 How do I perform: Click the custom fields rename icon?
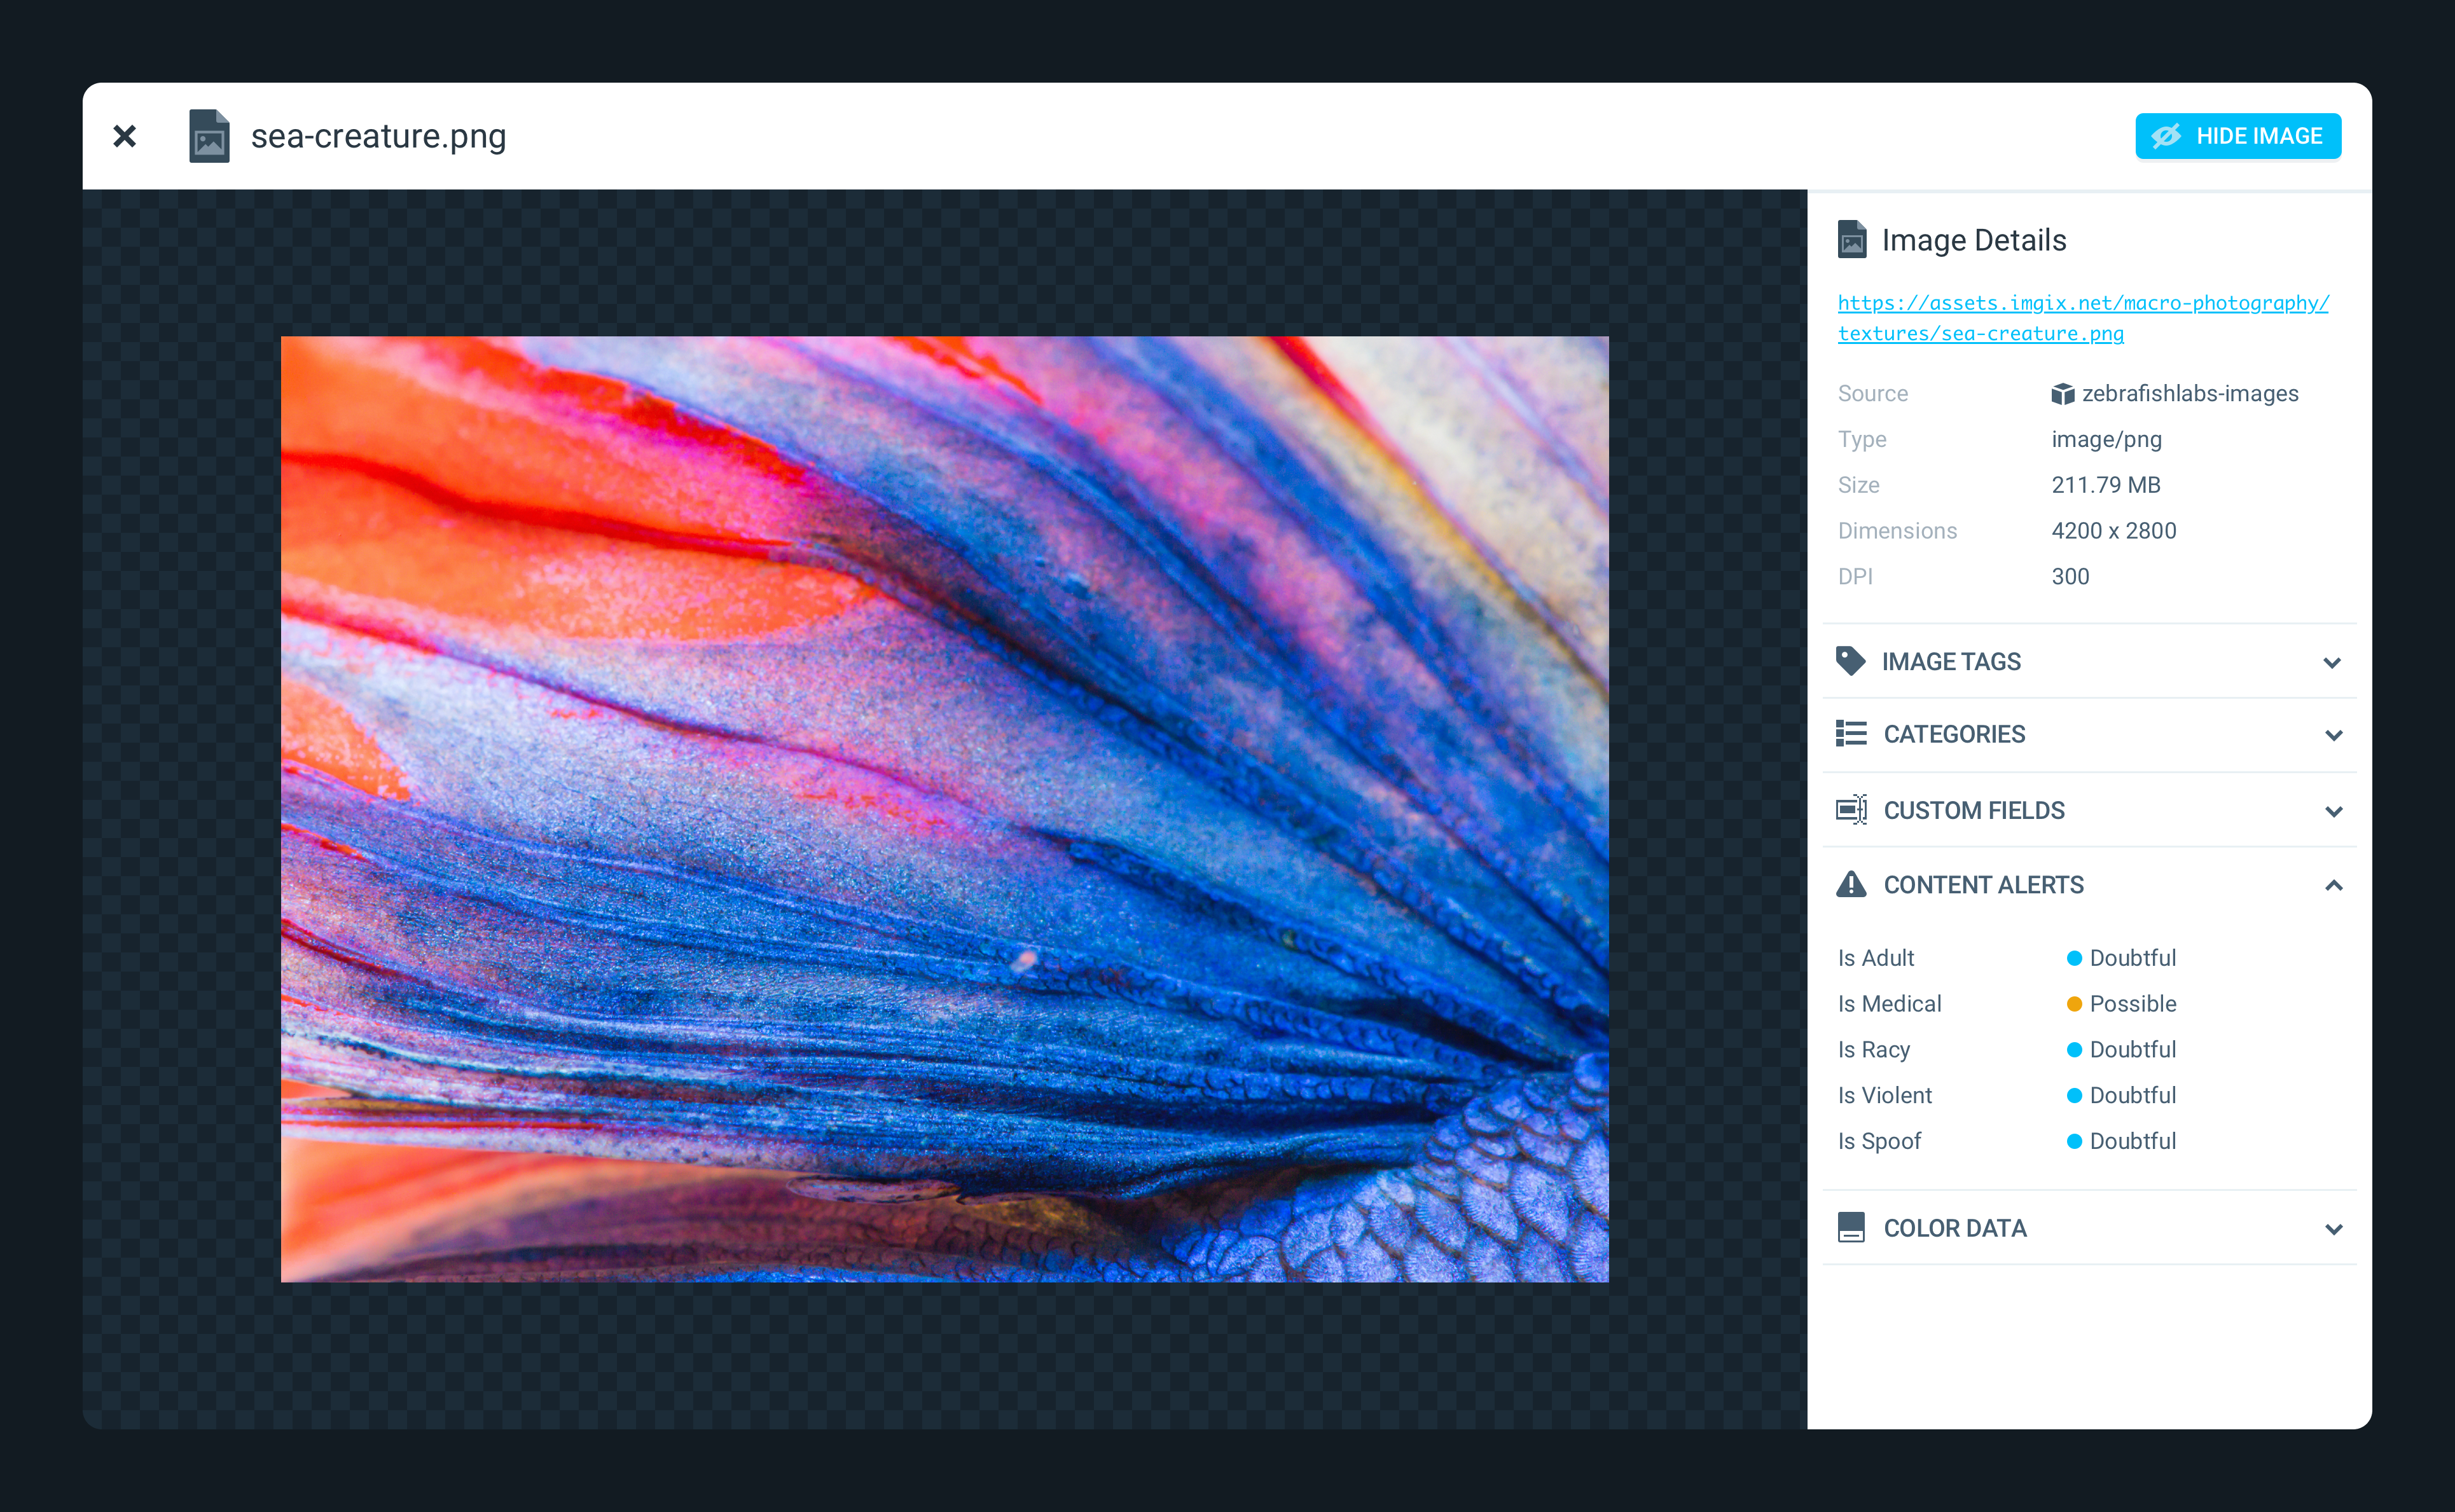(x=1852, y=810)
